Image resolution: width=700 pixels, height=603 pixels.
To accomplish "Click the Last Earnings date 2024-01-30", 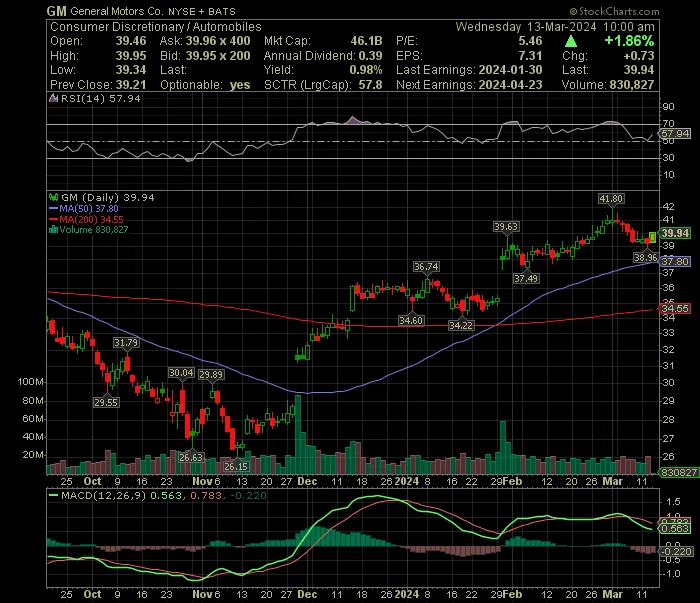I will pos(510,70).
